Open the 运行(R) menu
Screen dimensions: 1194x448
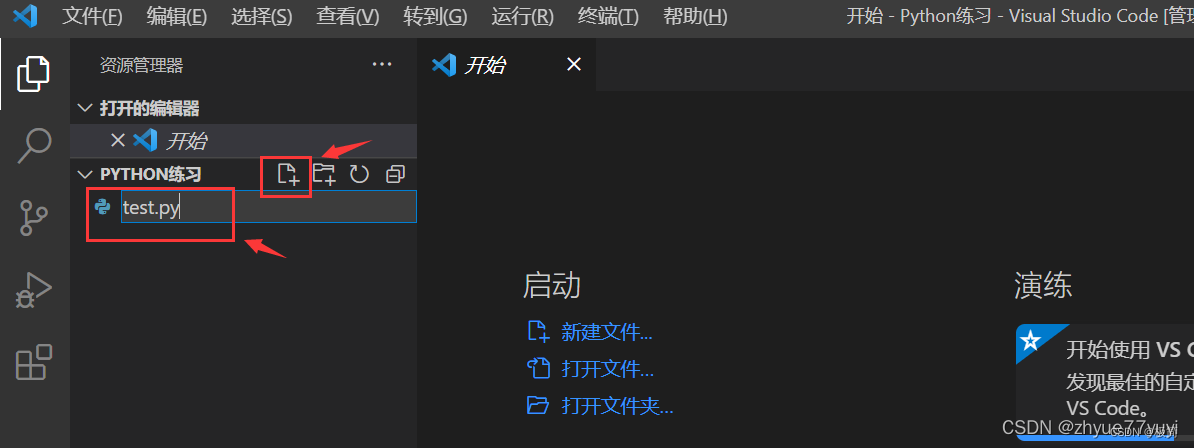click(522, 17)
